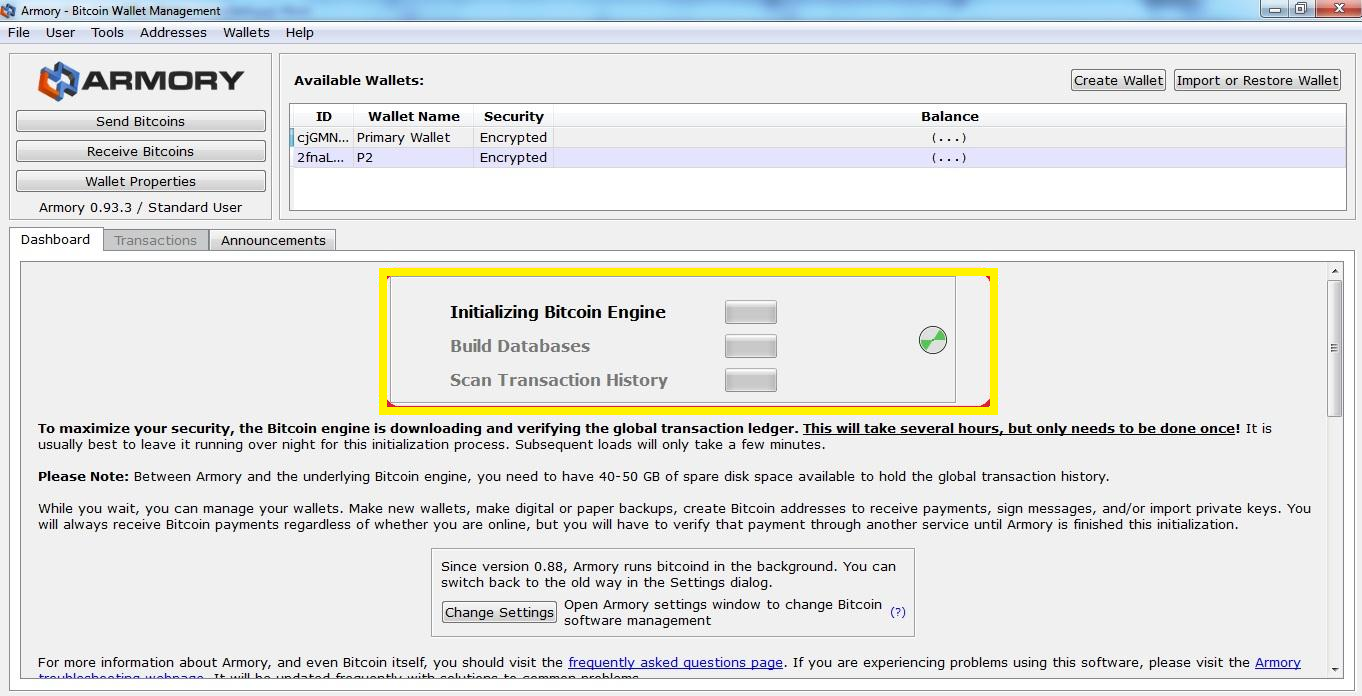Image resolution: width=1362 pixels, height=696 pixels.
Task: Close the Armory window
Action: pyautogui.click(x=1337, y=10)
